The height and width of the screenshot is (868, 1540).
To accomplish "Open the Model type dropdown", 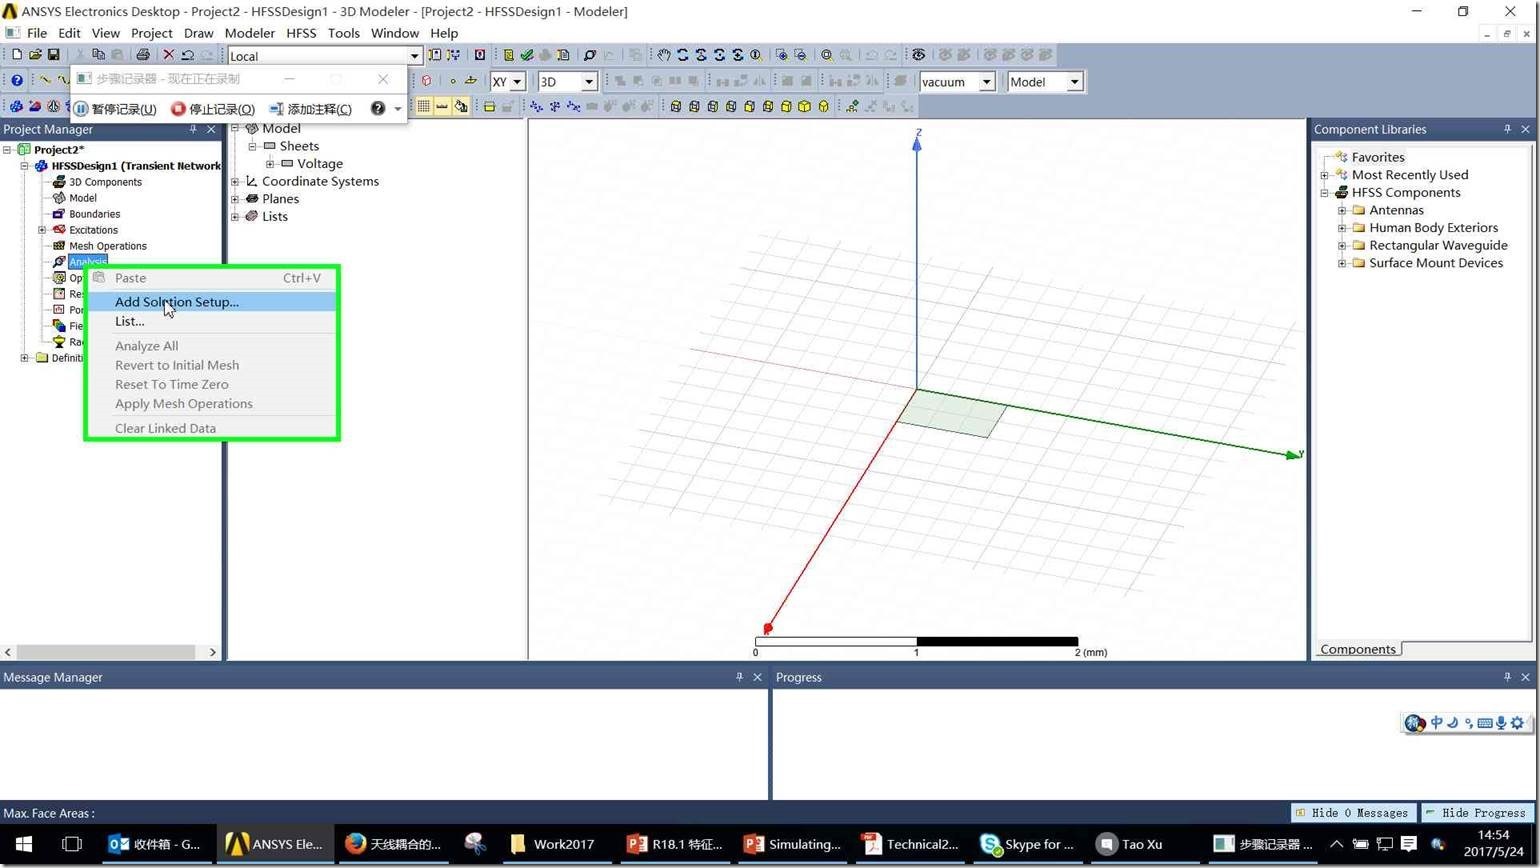I will (1075, 82).
